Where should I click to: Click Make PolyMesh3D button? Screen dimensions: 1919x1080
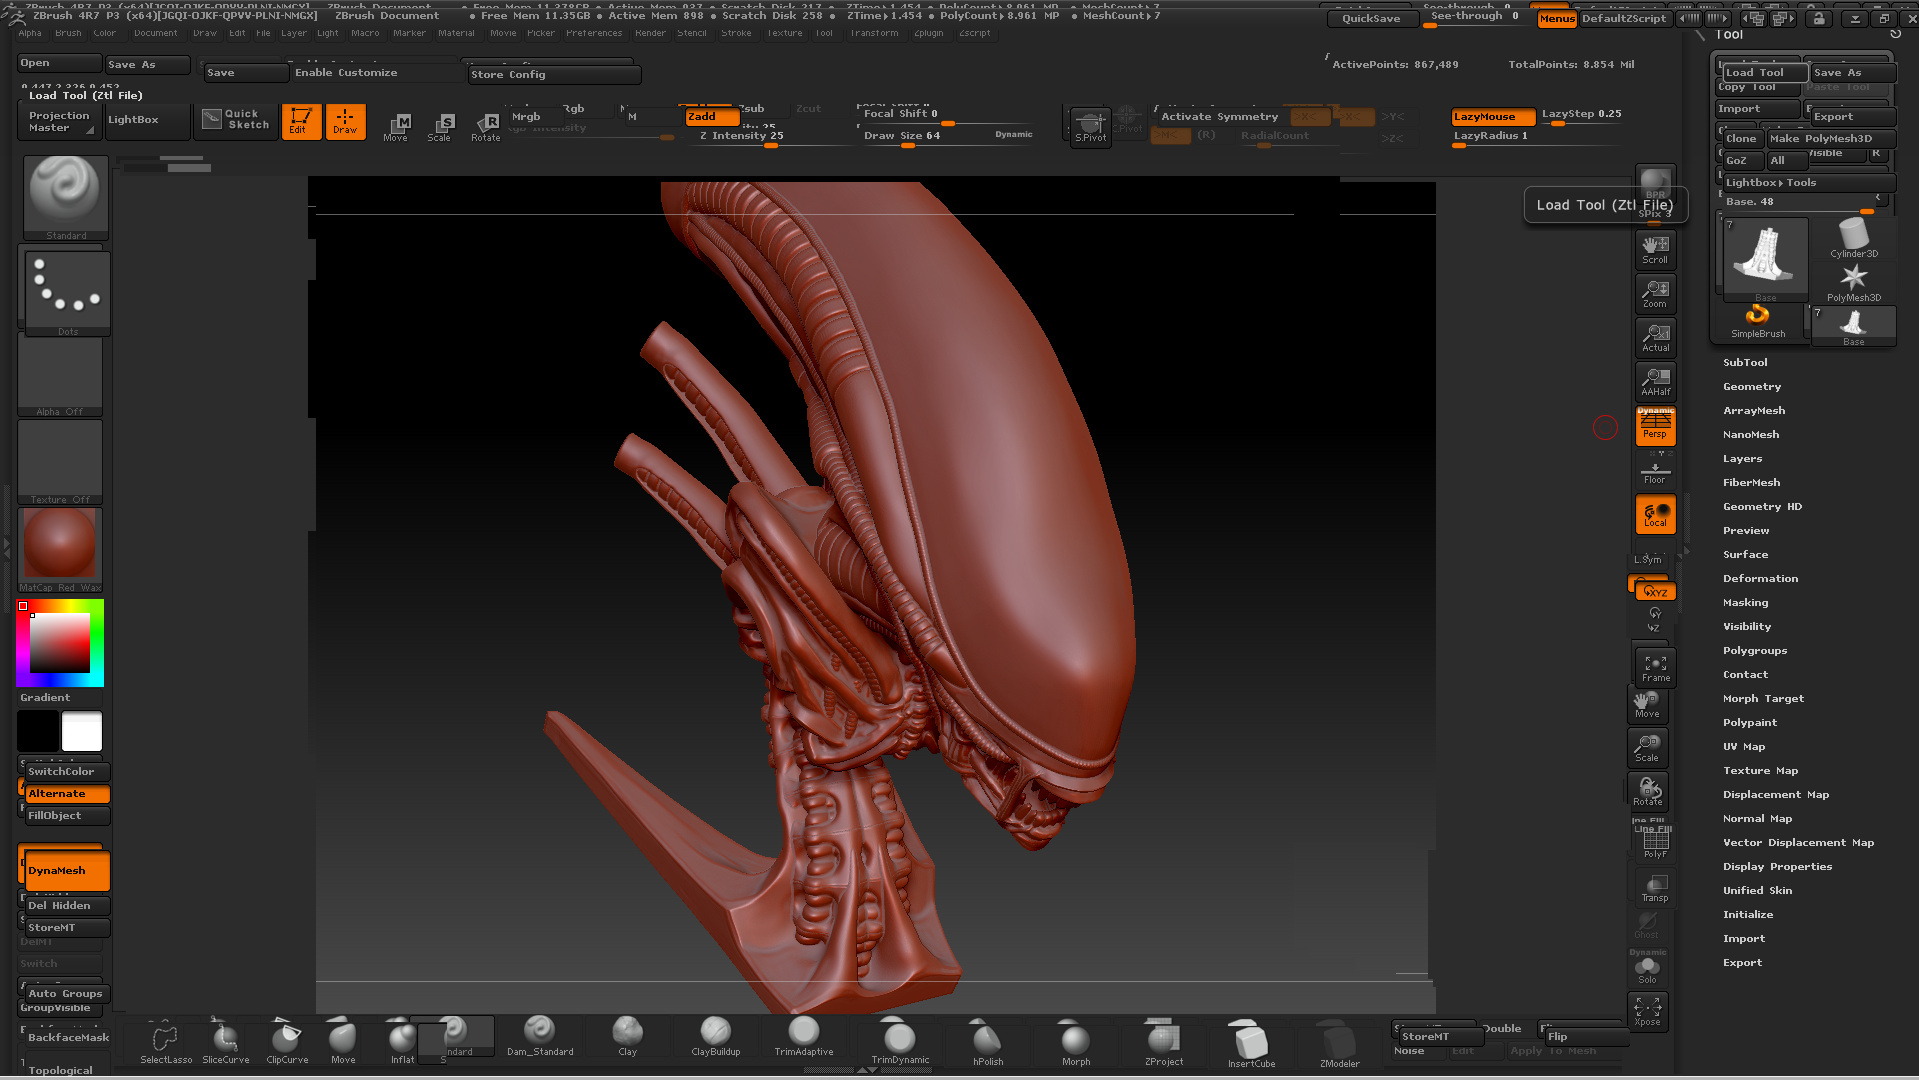coord(1819,139)
